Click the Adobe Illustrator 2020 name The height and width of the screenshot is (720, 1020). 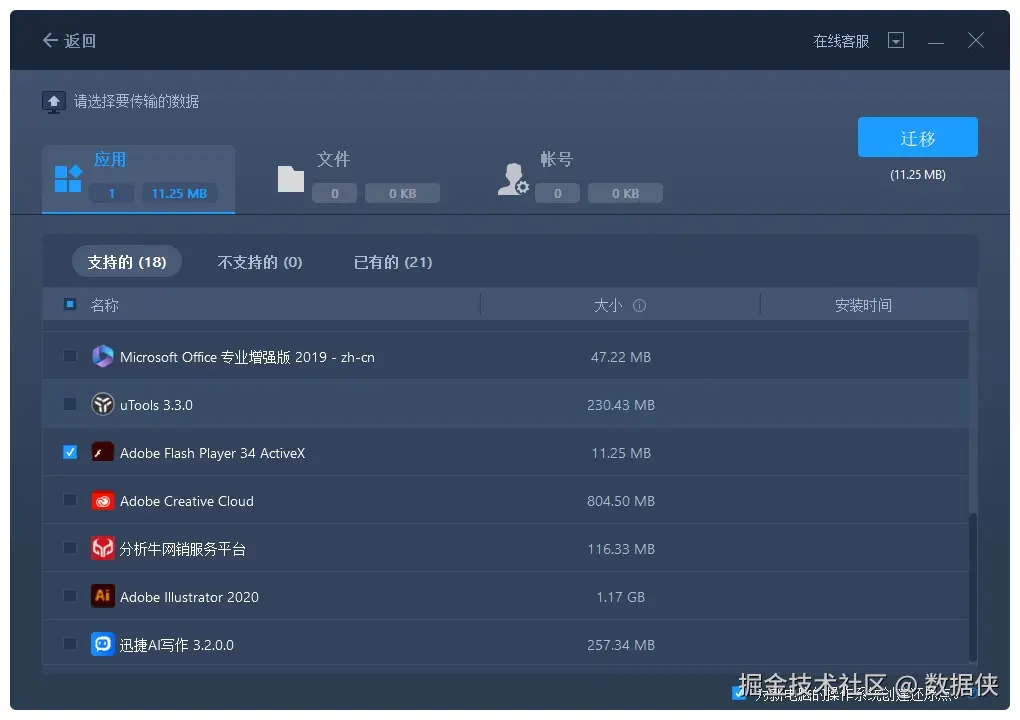pyautogui.click(x=189, y=597)
